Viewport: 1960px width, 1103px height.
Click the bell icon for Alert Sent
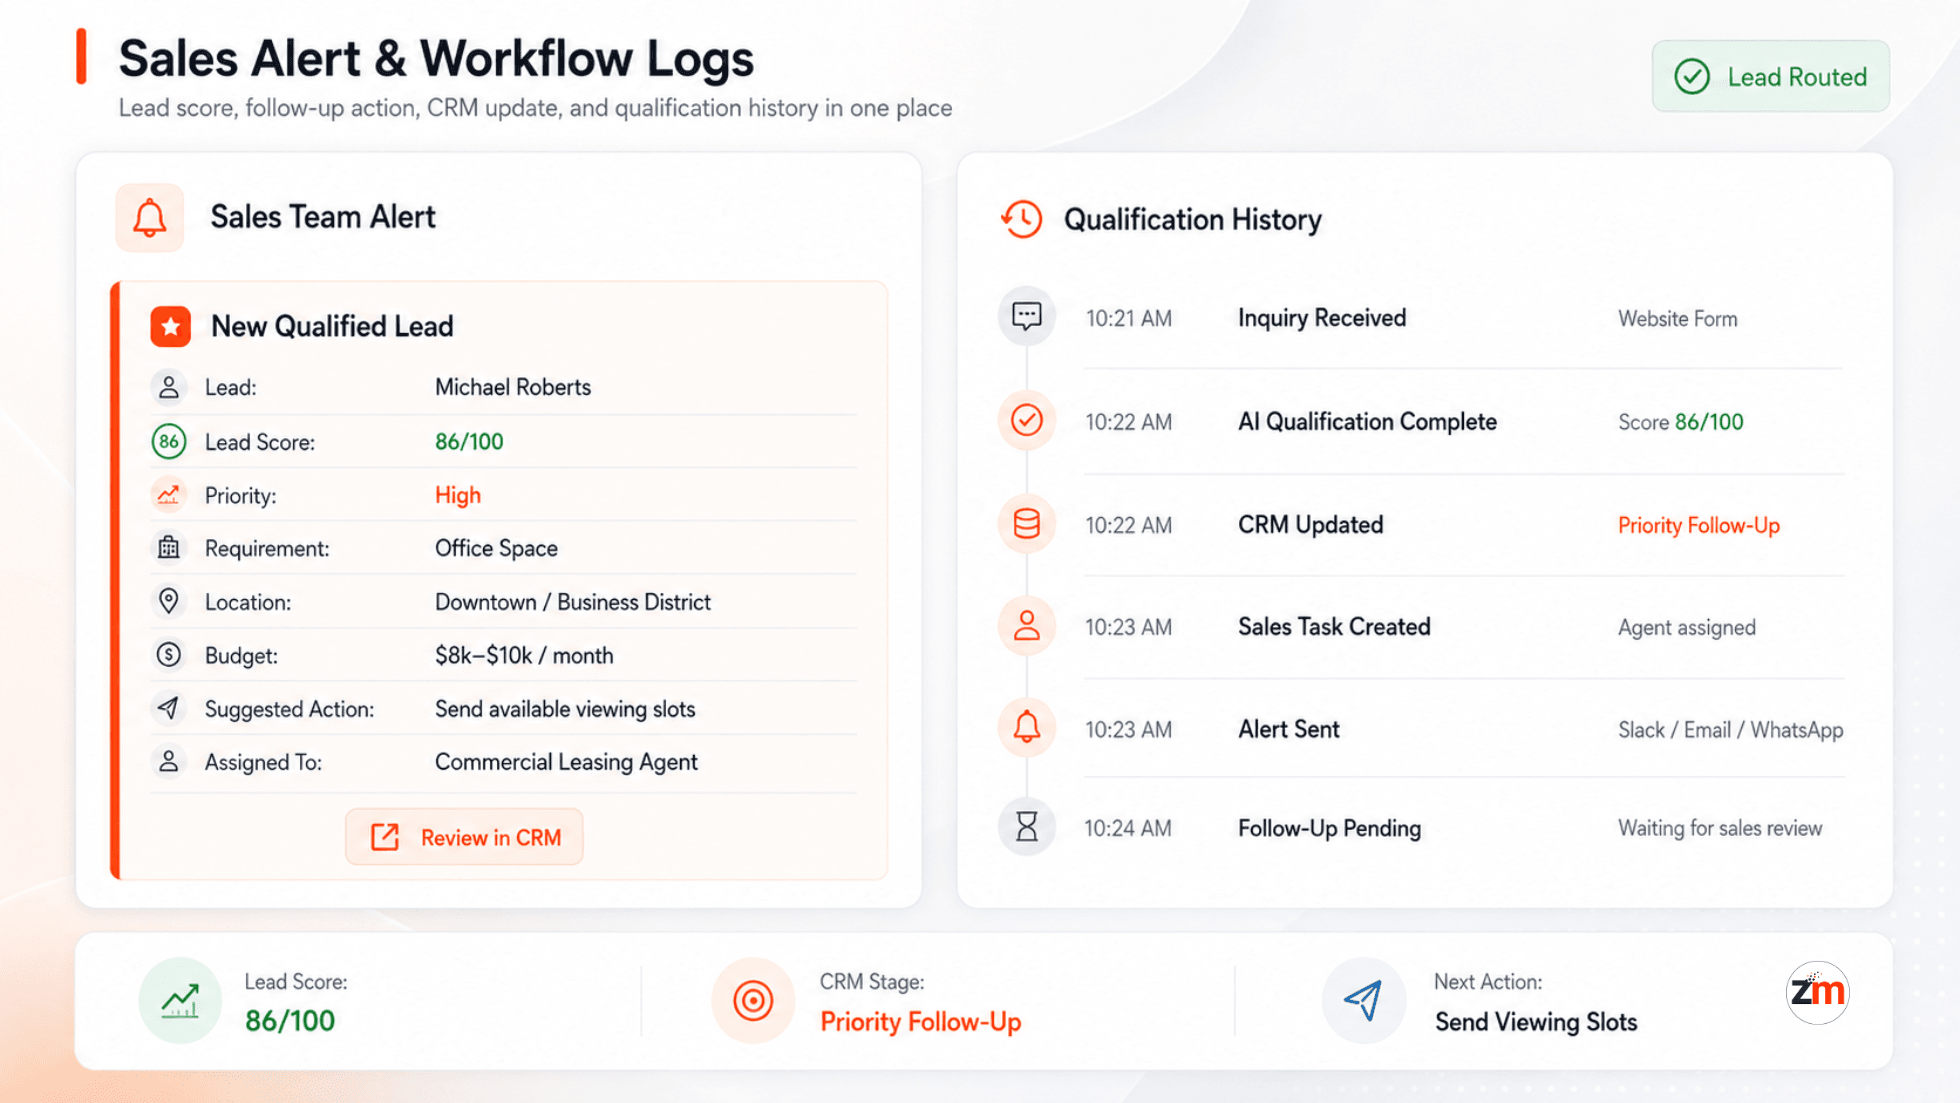tap(1027, 728)
